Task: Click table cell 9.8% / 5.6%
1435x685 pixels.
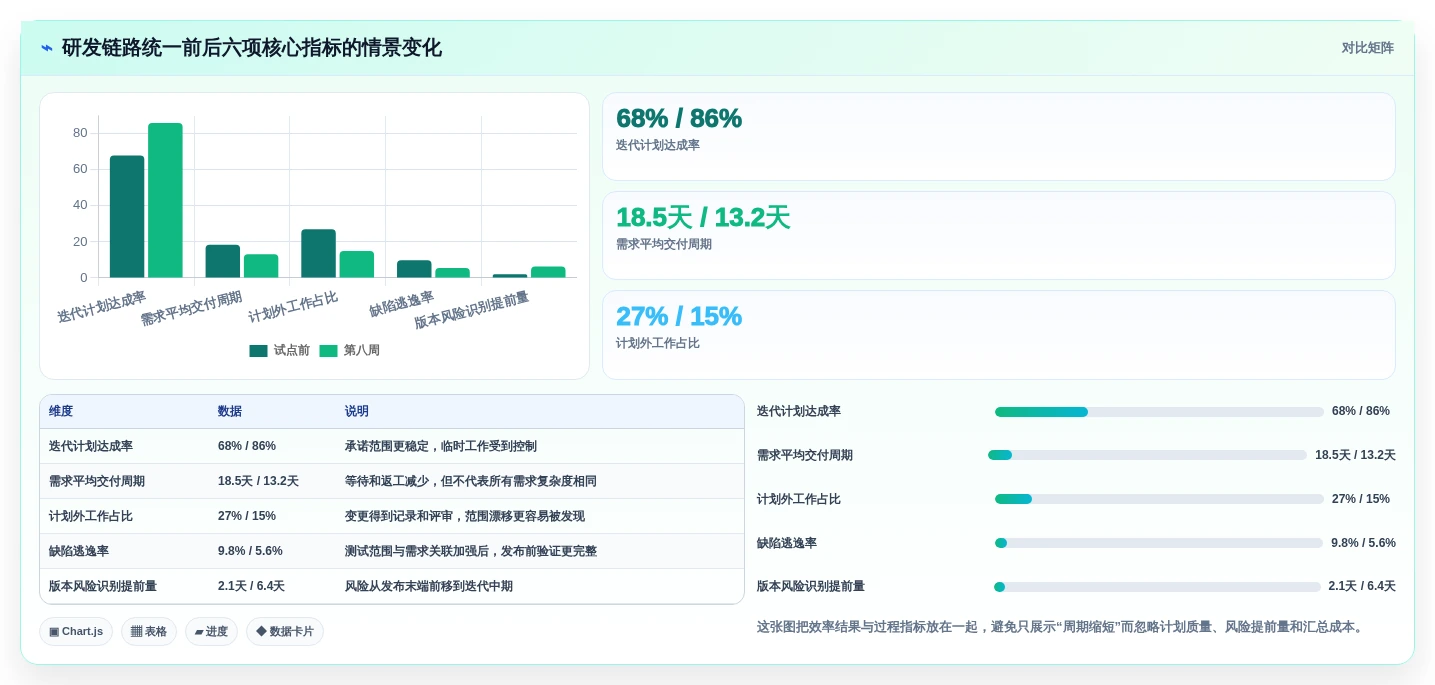Action: click(x=250, y=551)
